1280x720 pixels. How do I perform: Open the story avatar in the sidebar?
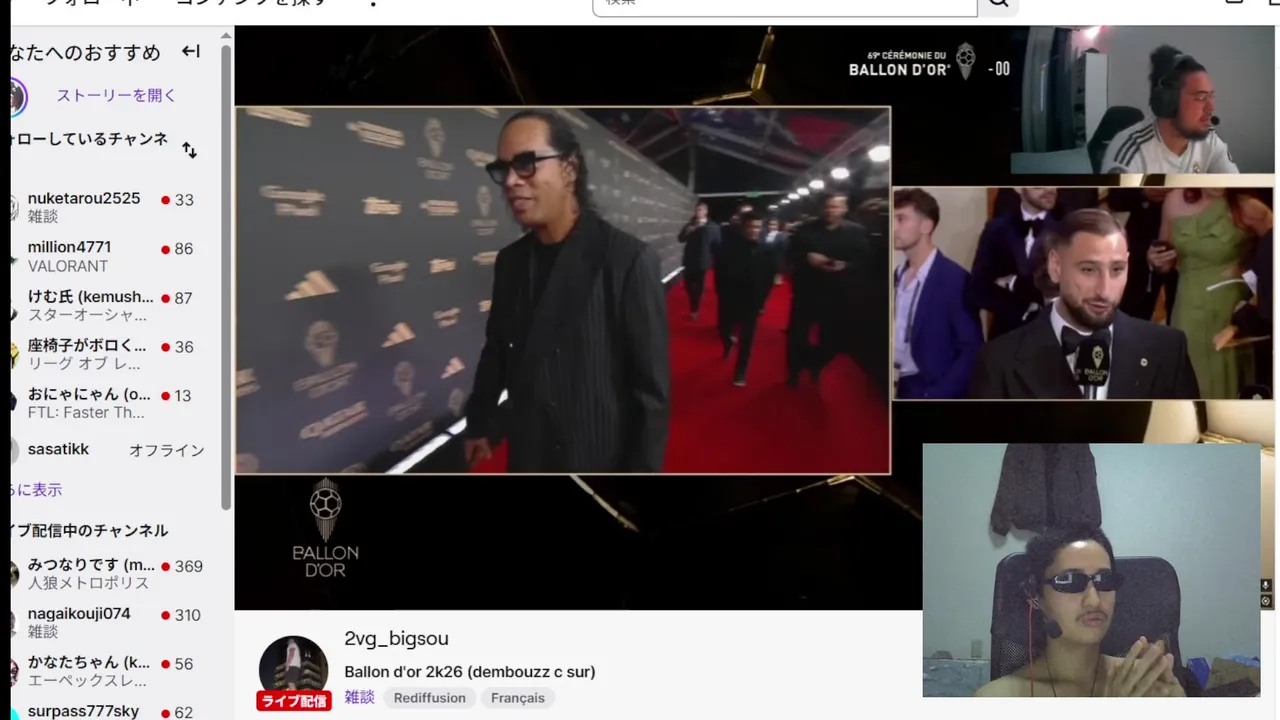pos(16,97)
